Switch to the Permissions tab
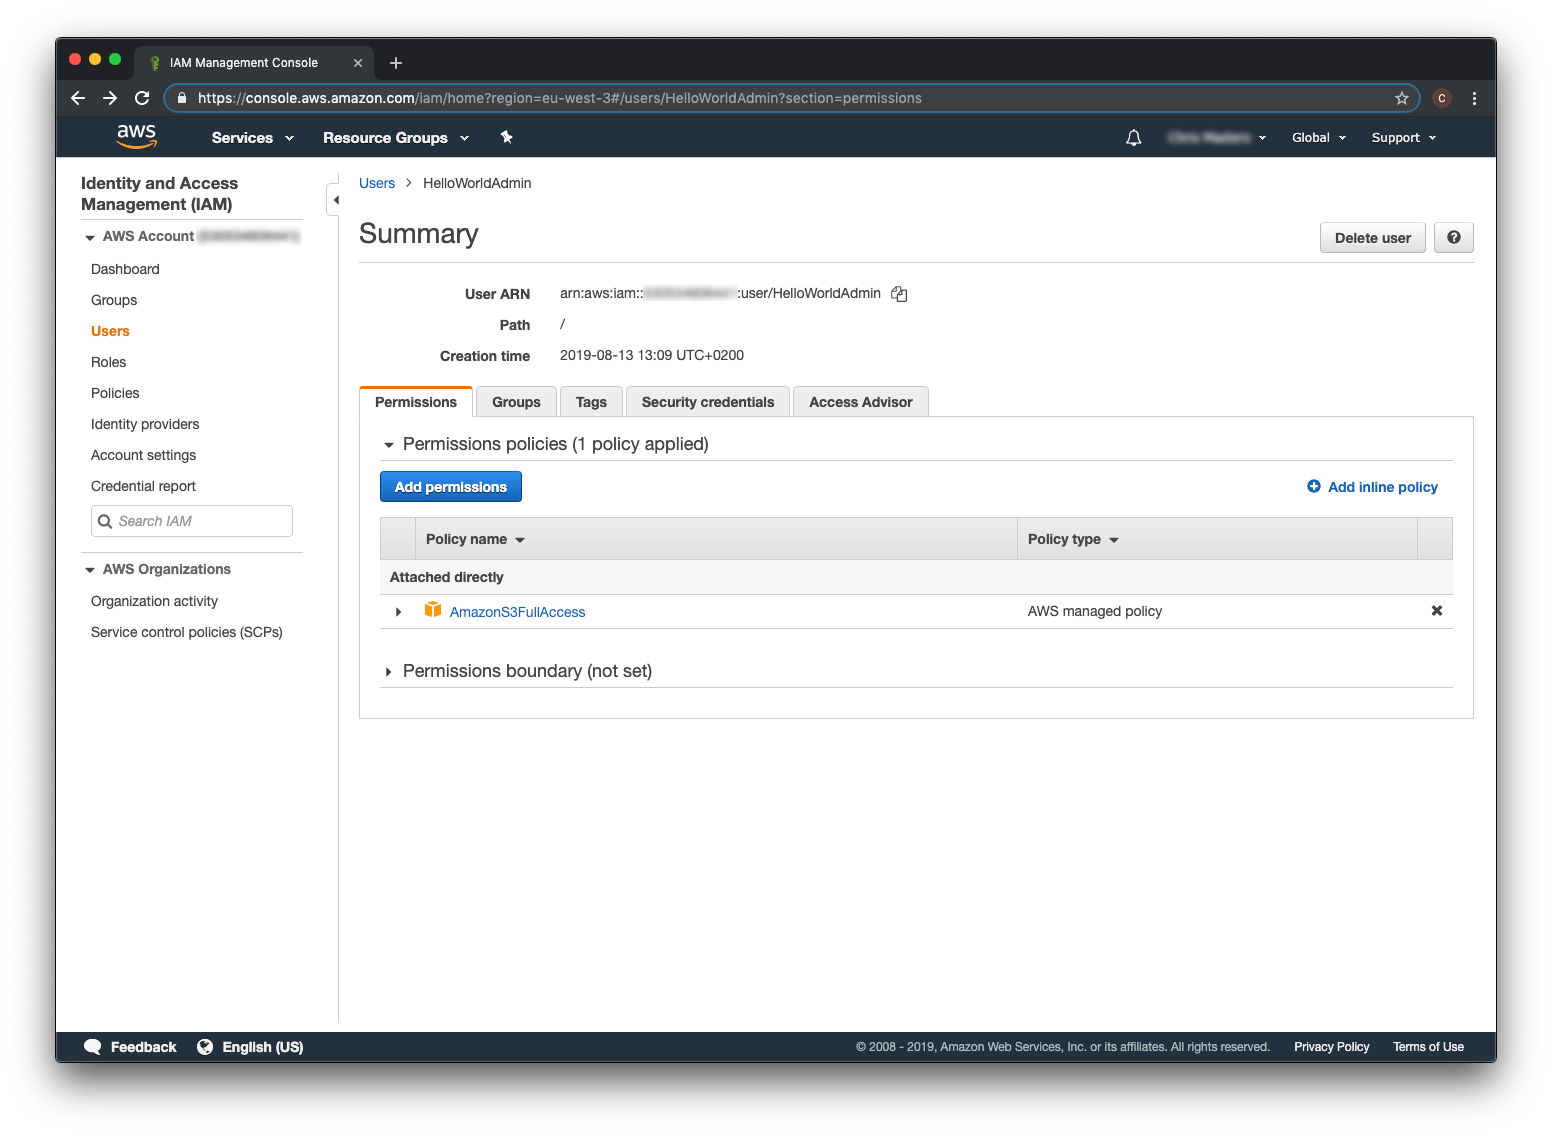The width and height of the screenshot is (1552, 1136). [416, 402]
